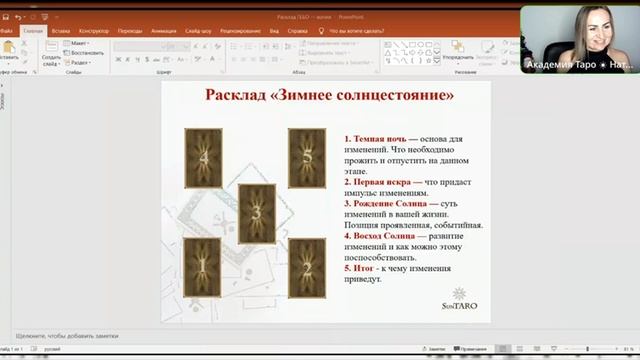Screen dimensions: 640x360
Task: Open the Раздел dropdown
Action: 78,63
